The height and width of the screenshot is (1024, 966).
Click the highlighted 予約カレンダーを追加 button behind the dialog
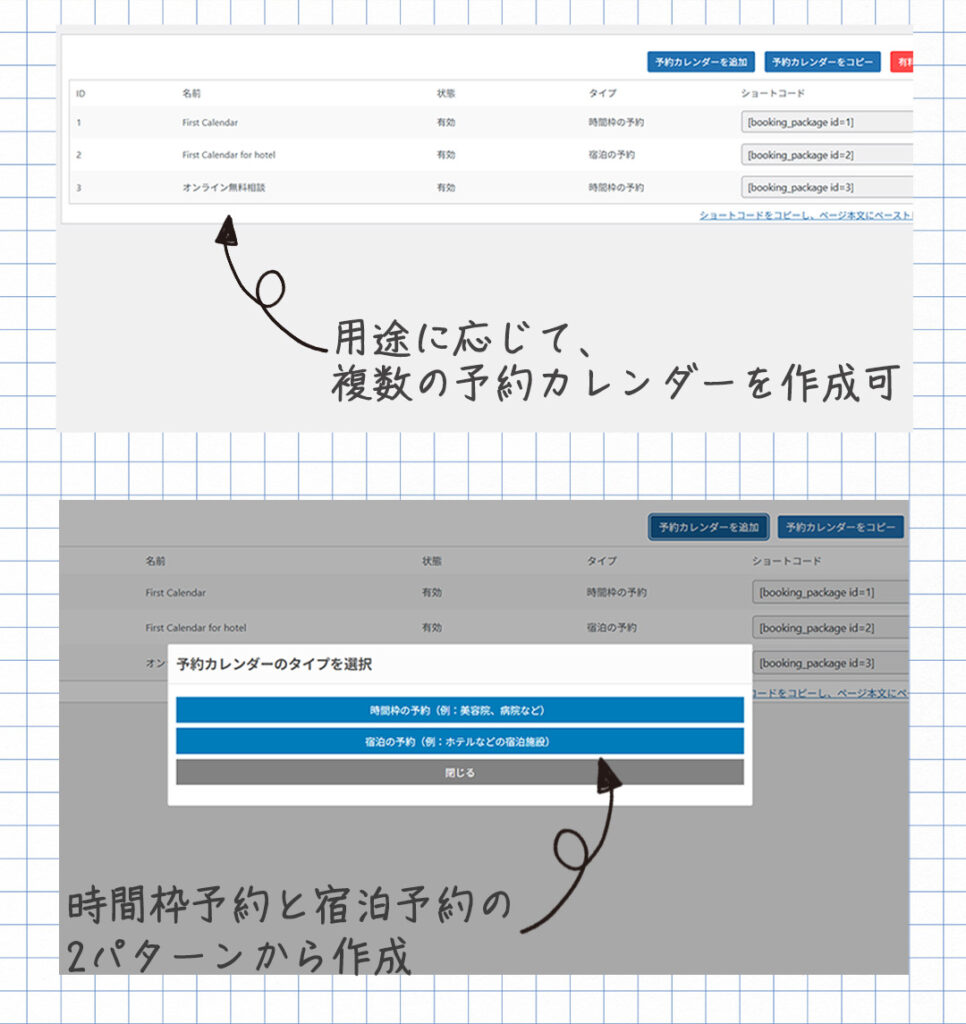coord(709,527)
